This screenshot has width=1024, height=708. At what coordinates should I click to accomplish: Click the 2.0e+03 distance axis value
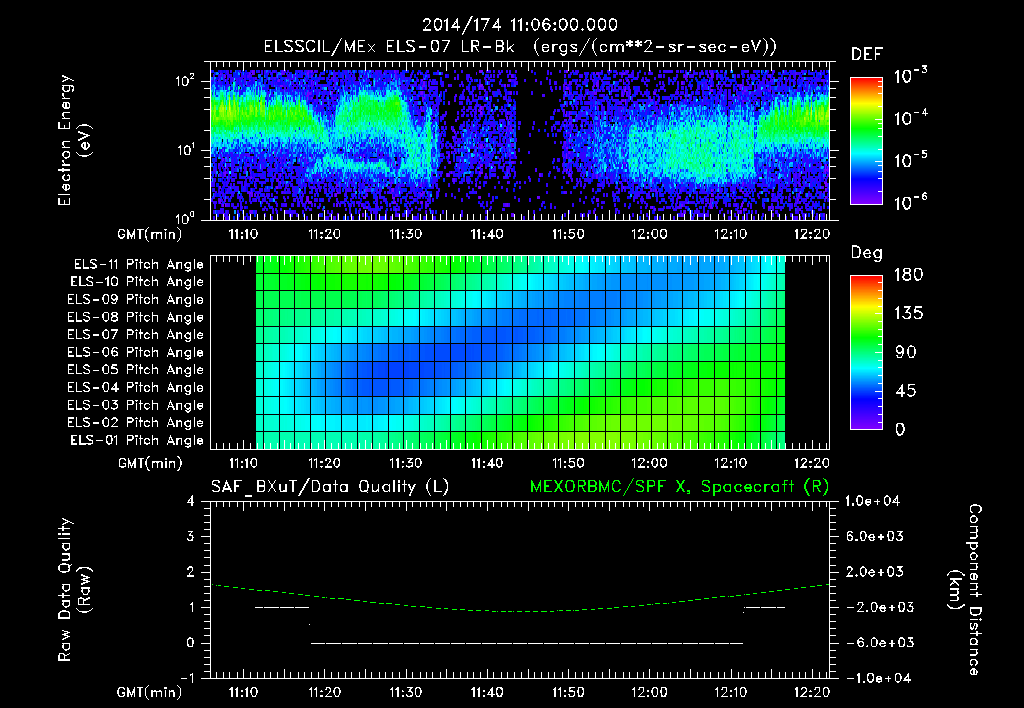(875, 572)
